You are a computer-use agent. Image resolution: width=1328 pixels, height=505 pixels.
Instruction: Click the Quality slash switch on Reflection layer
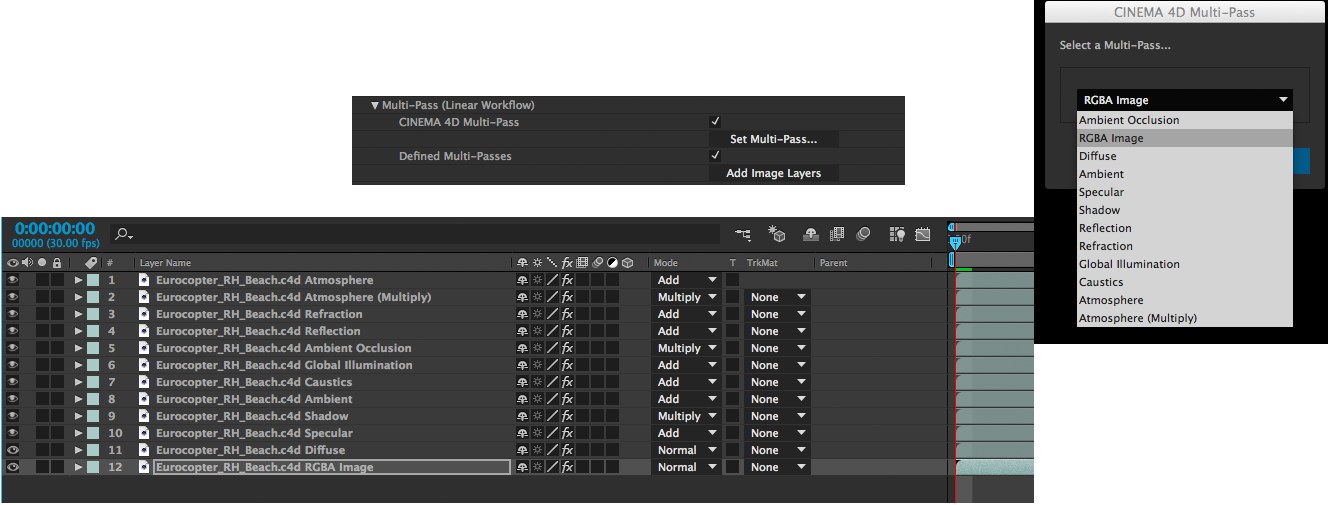click(552, 331)
